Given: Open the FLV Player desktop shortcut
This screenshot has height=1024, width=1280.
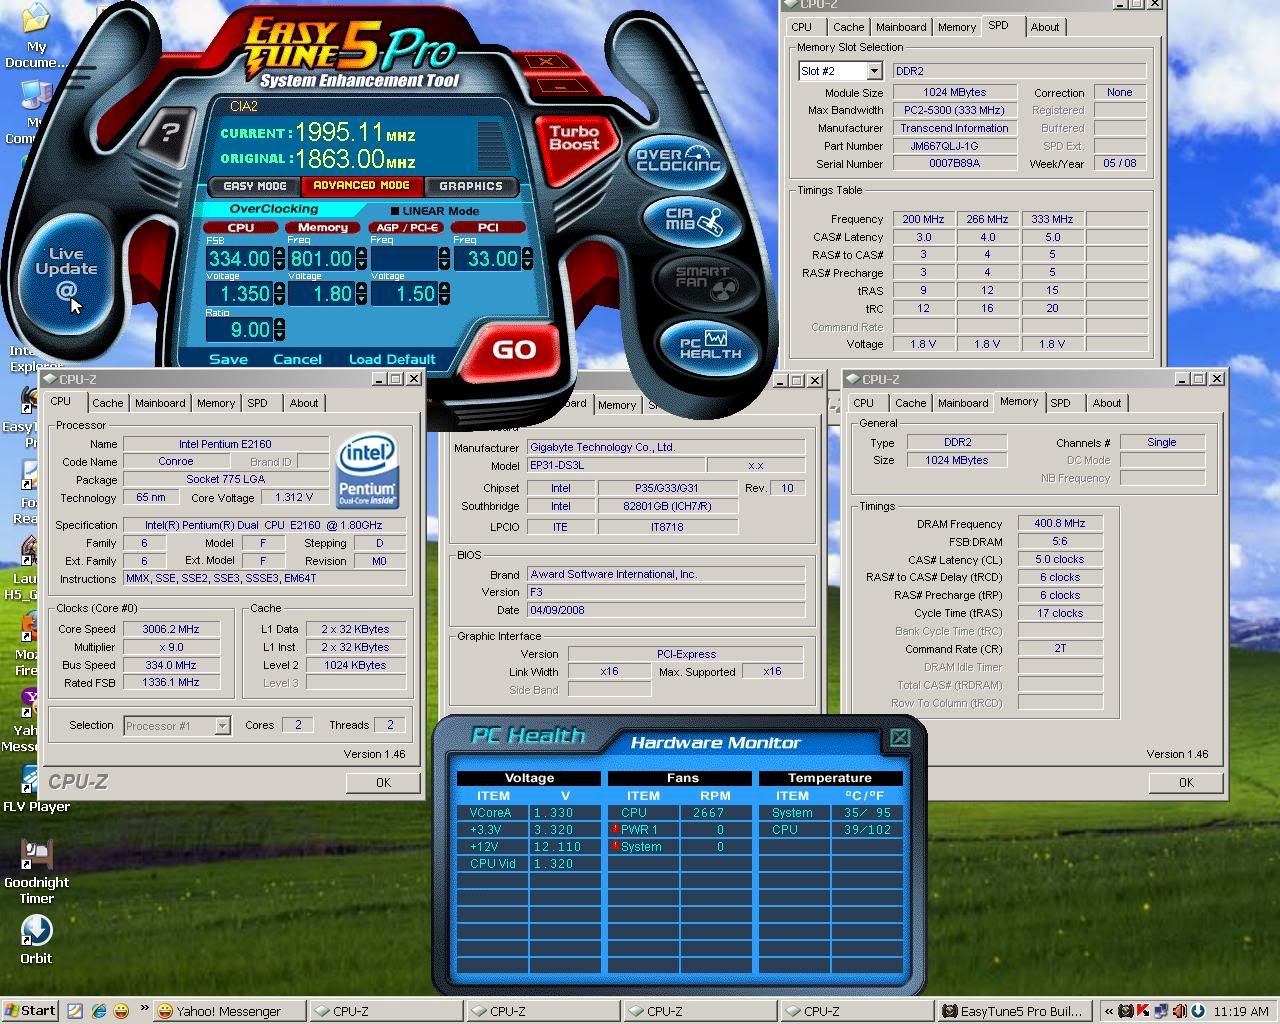Looking at the screenshot, I should click(36, 790).
